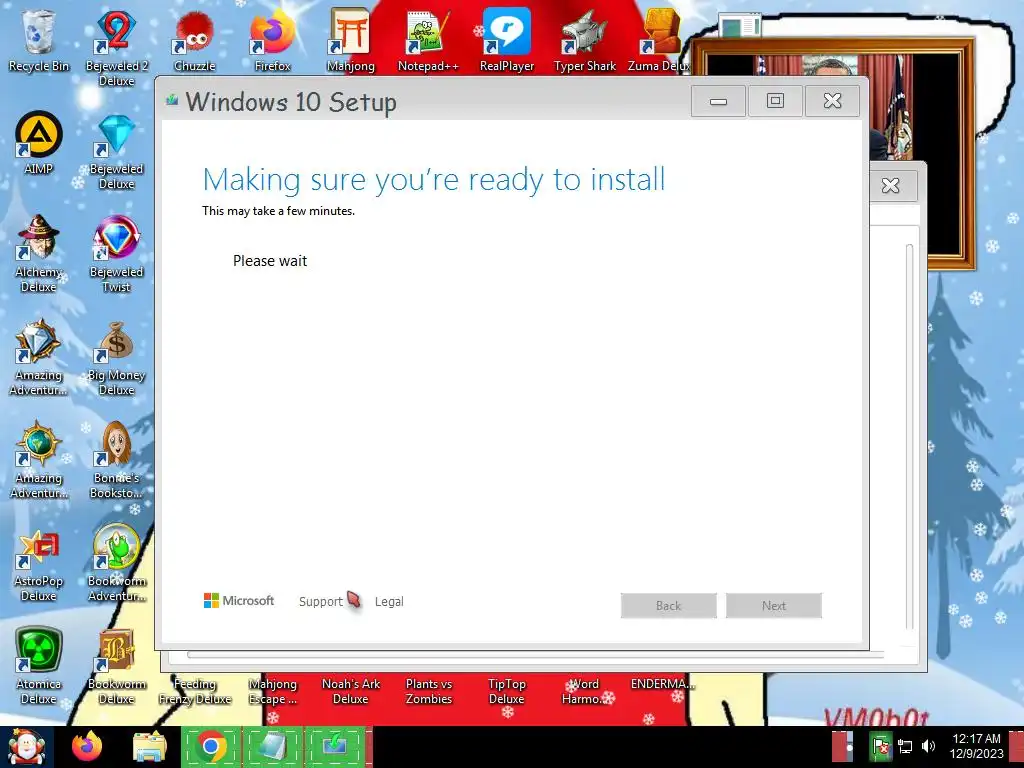
Task: Select the Mahjong Escape desktop label
Action: [x=272, y=691]
